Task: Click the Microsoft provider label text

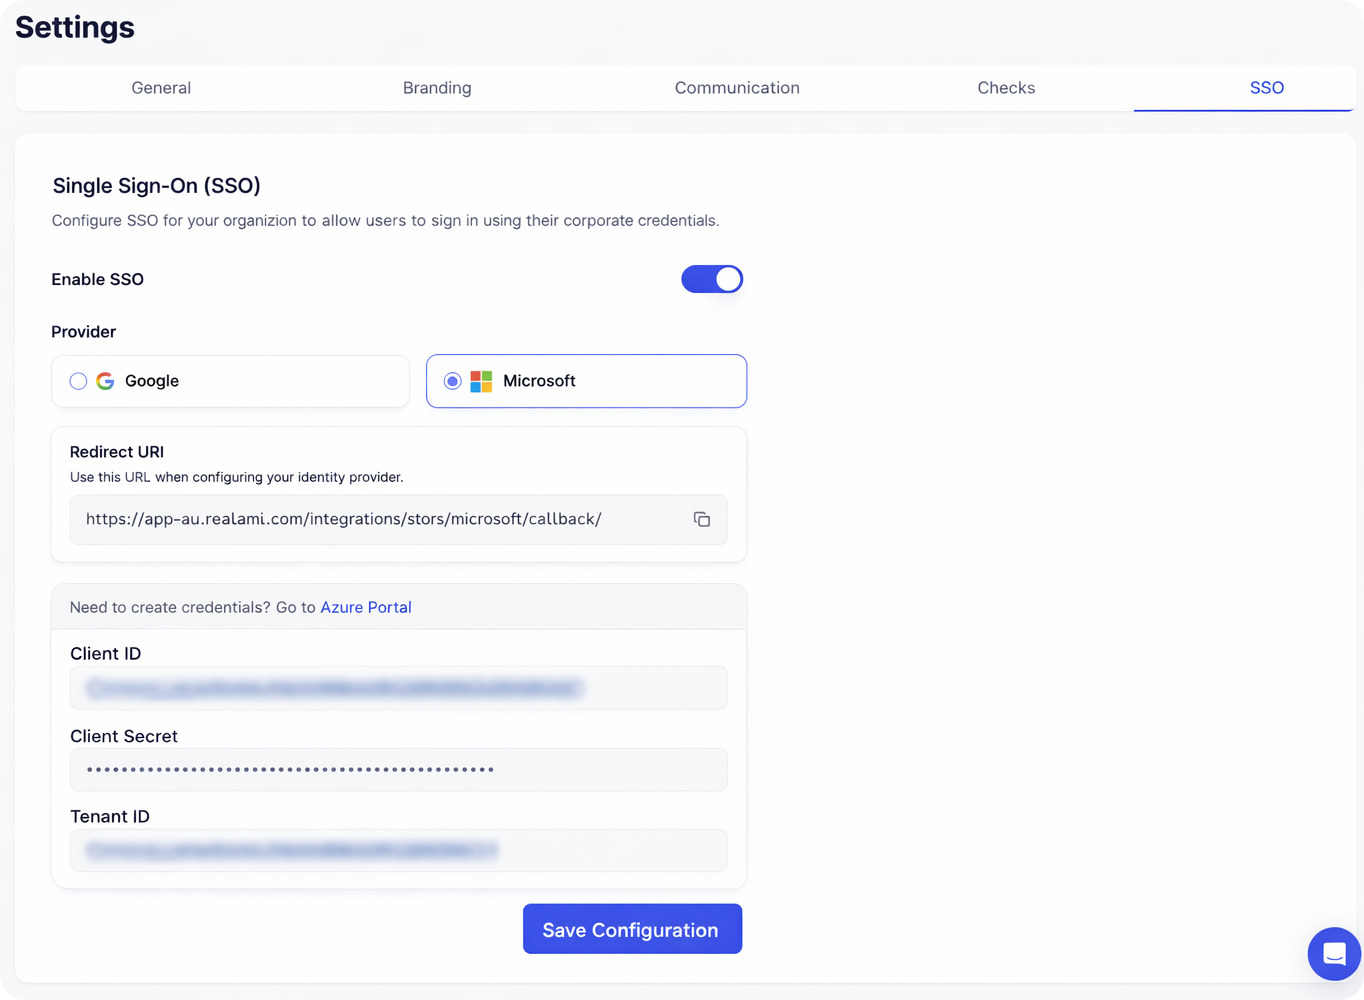Action: [539, 381]
